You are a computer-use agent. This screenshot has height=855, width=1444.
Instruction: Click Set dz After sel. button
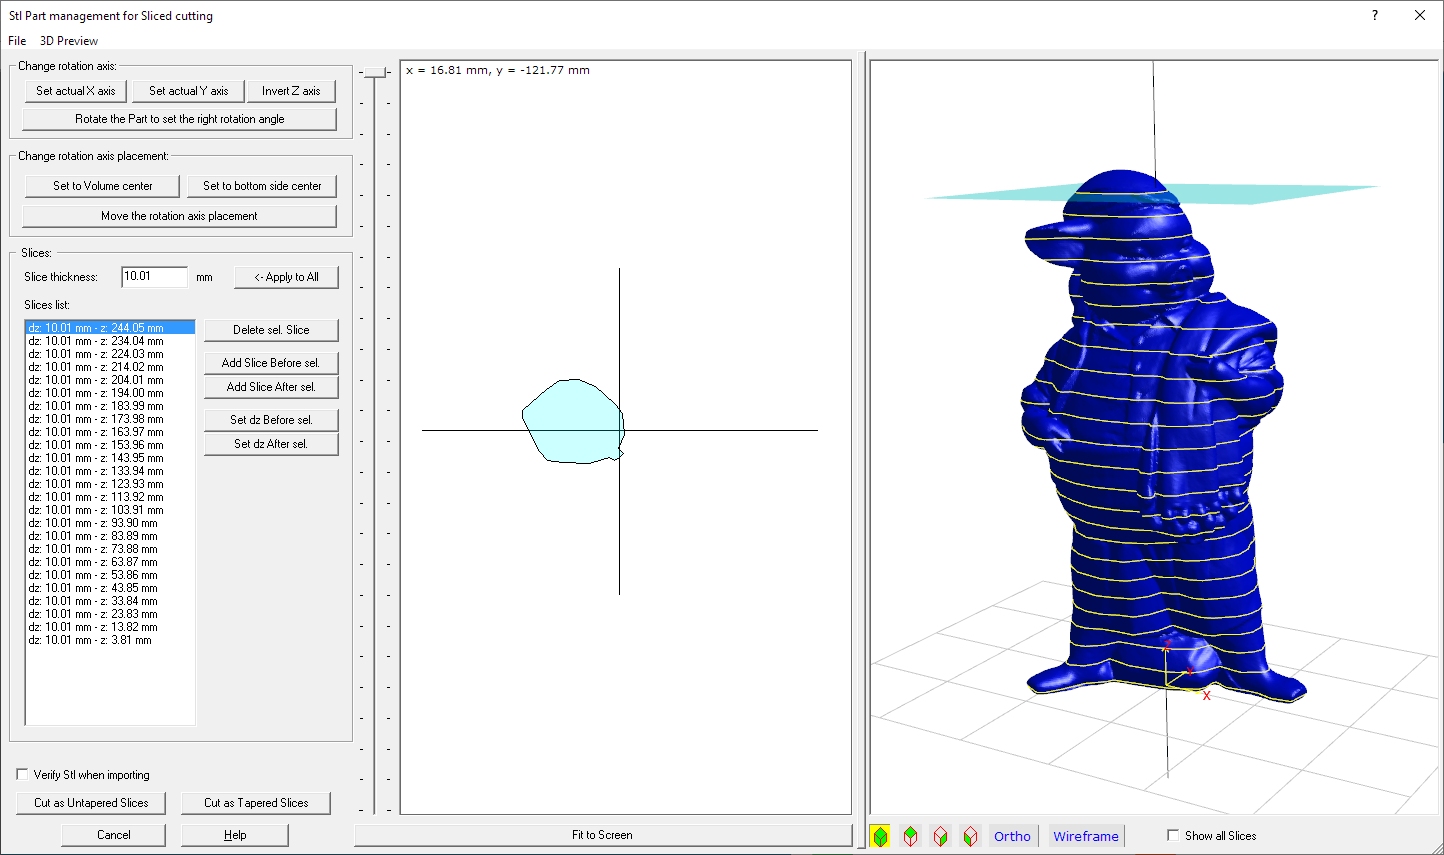click(271, 444)
